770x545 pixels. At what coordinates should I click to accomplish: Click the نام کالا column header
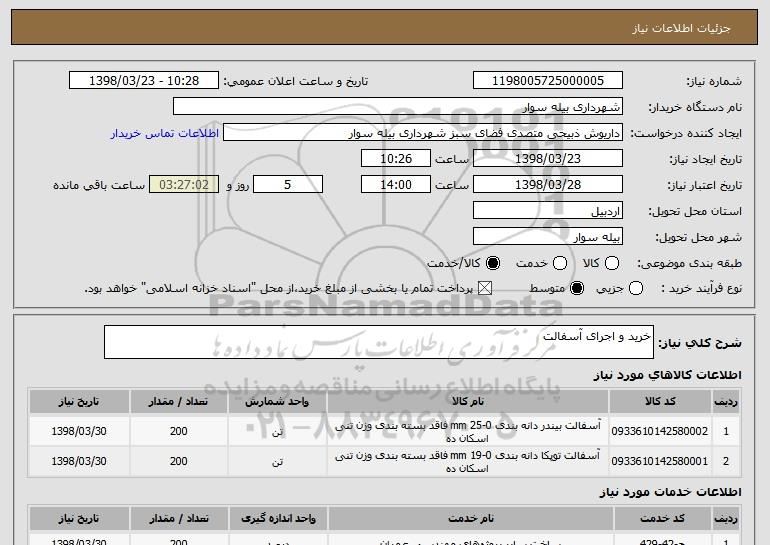click(x=468, y=402)
